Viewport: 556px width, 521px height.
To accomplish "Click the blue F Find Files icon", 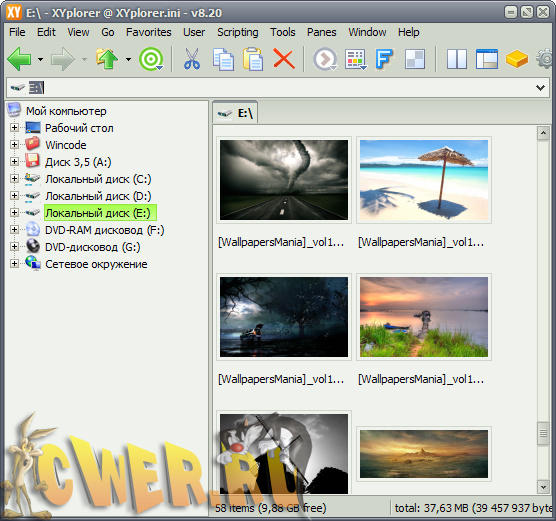I will 384,59.
